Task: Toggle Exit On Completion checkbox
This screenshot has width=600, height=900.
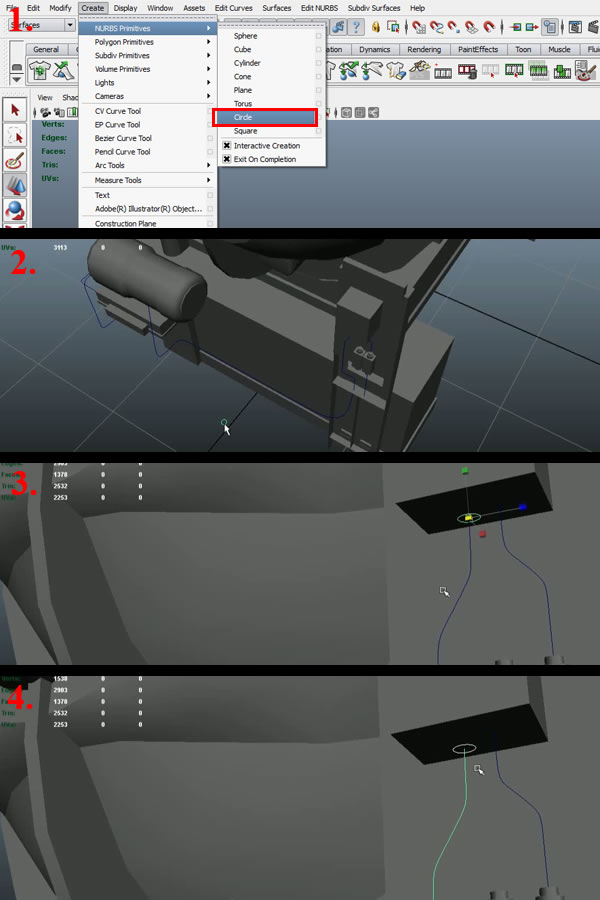Action: pyautogui.click(x=227, y=159)
